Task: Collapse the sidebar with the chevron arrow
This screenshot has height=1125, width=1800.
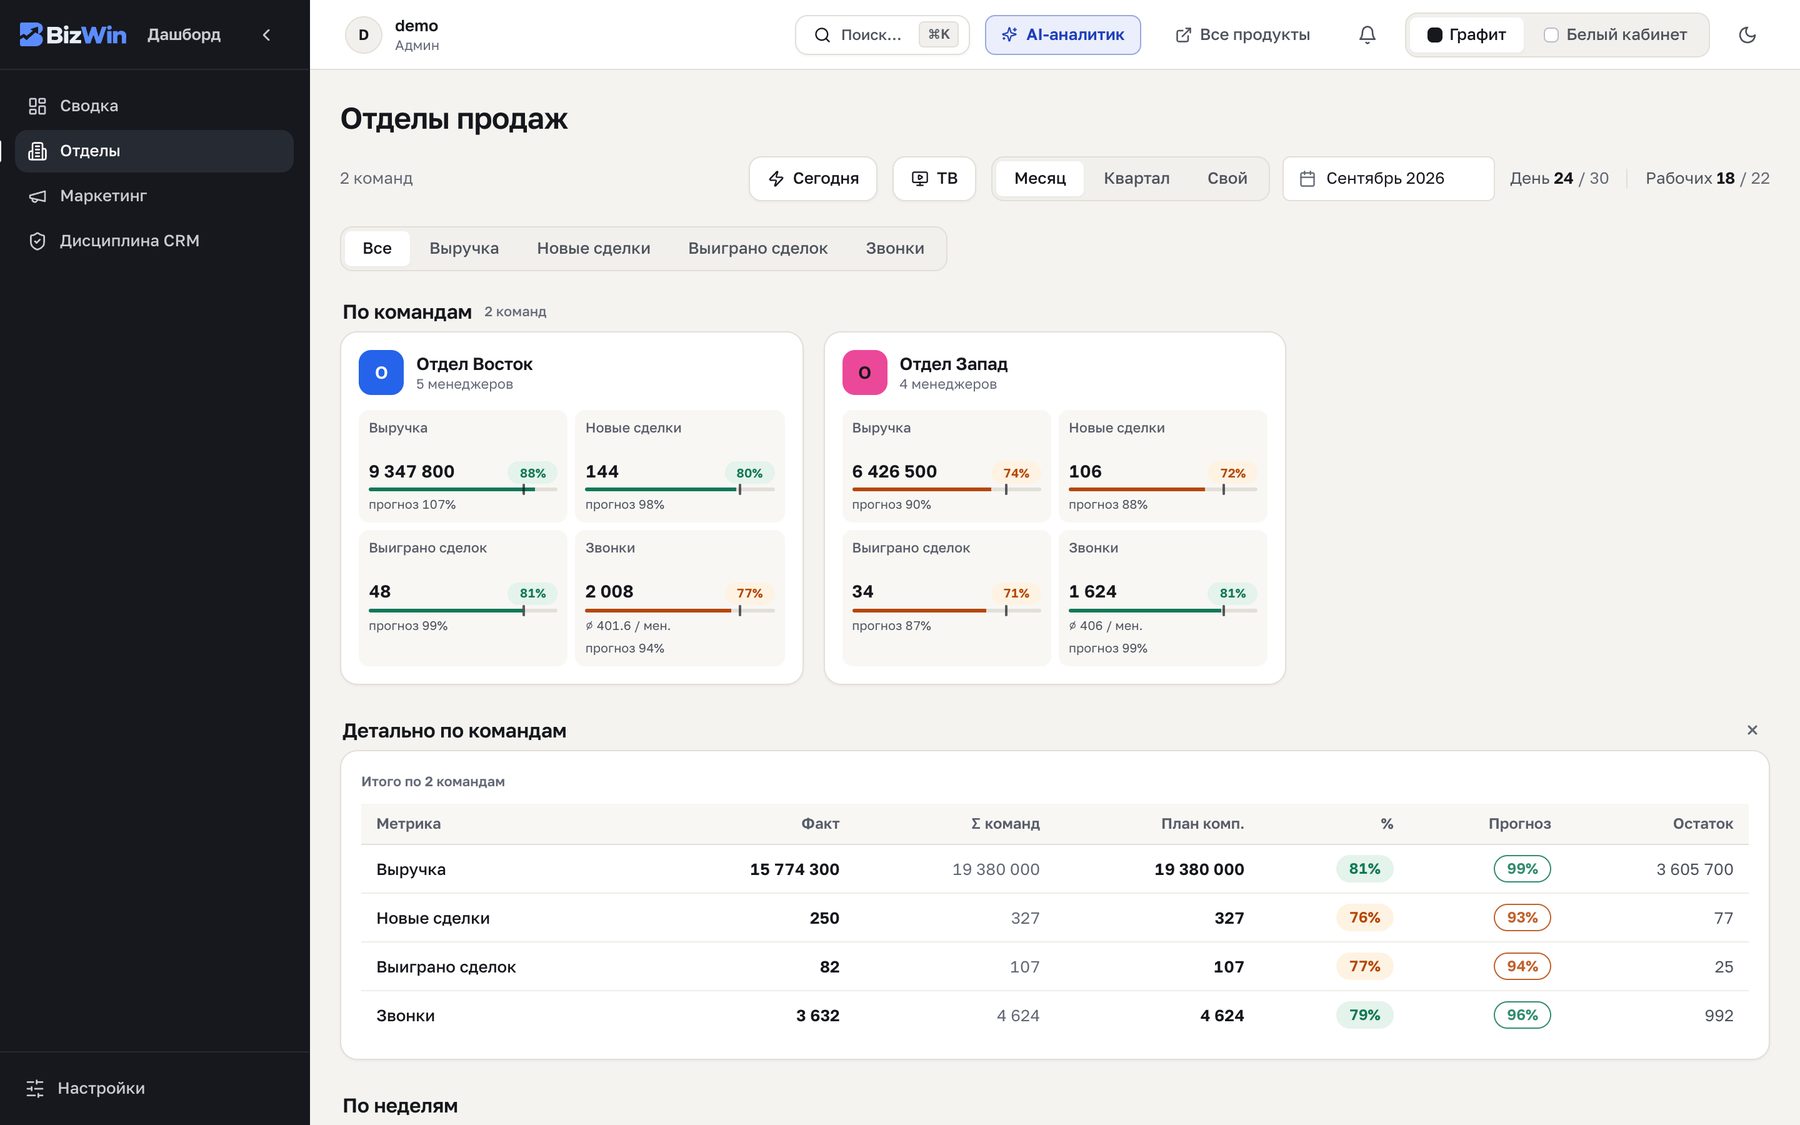Action: (x=266, y=35)
